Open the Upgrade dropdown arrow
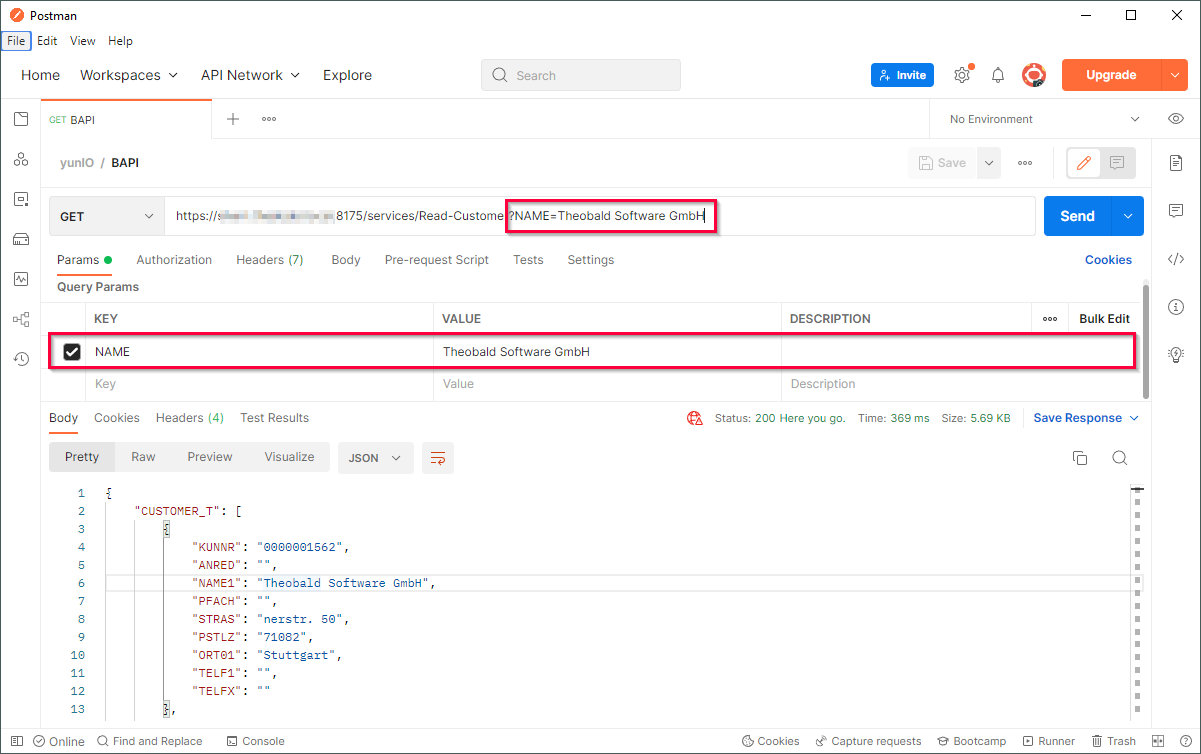 (x=1174, y=75)
